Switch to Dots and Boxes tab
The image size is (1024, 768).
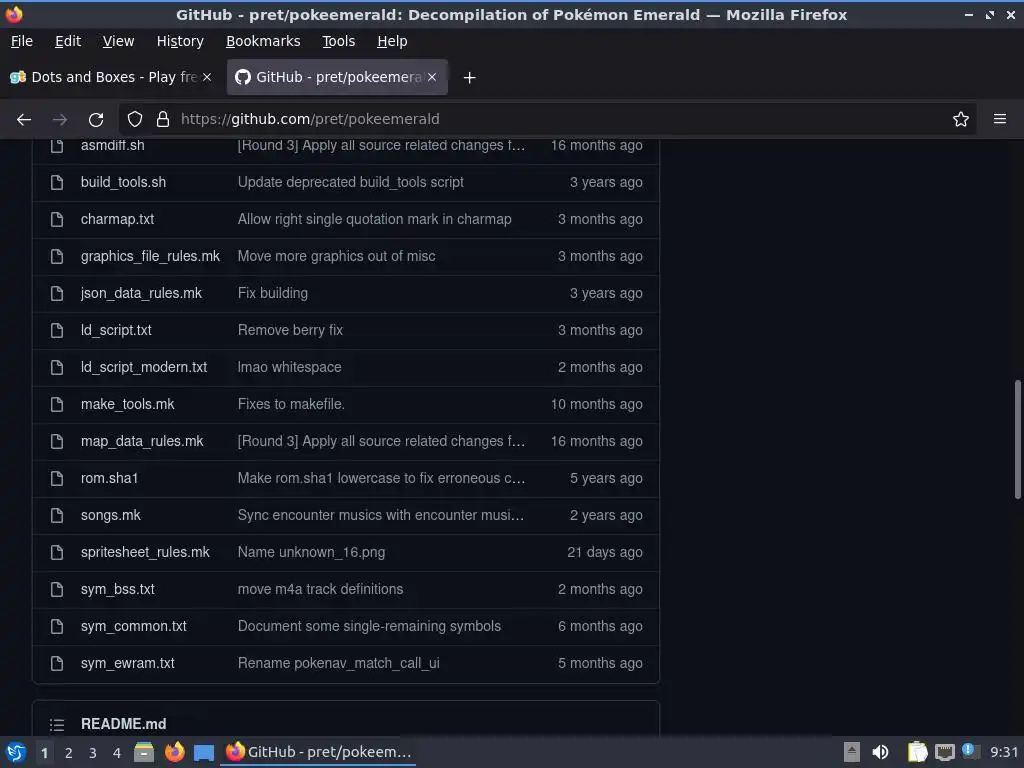pos(111,77)
